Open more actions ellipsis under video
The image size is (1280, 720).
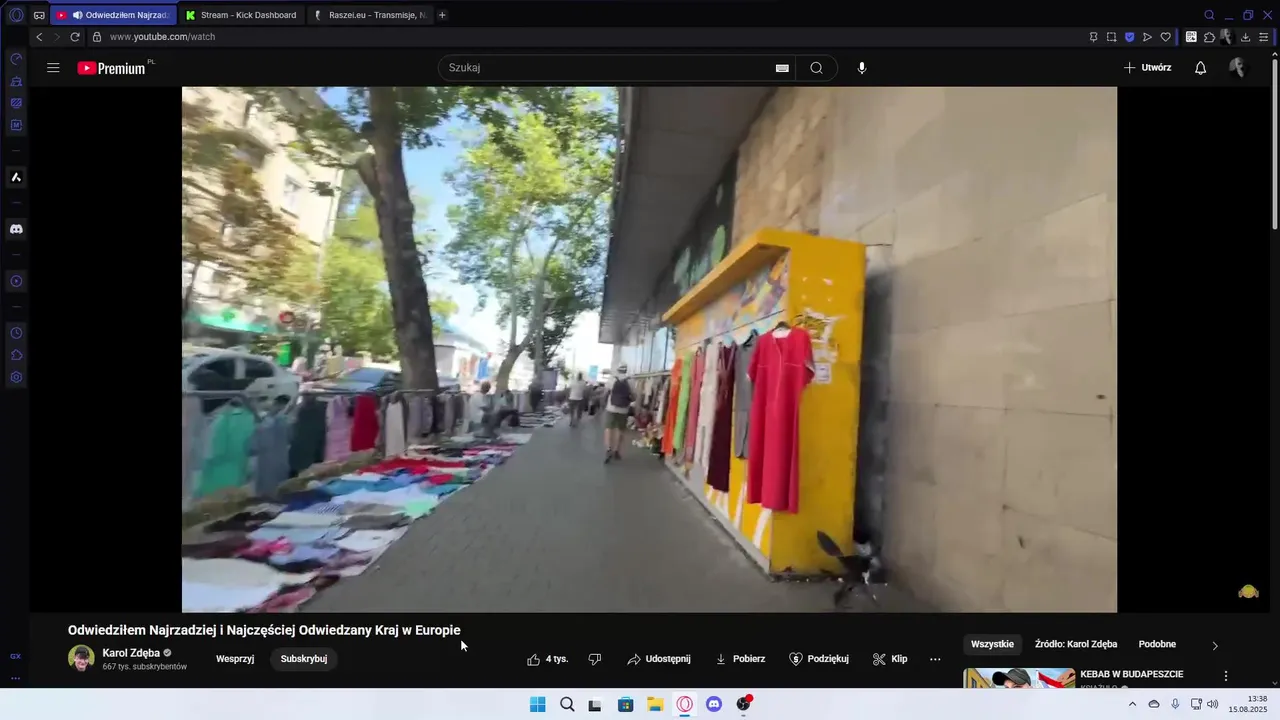(x=935, y=659)
